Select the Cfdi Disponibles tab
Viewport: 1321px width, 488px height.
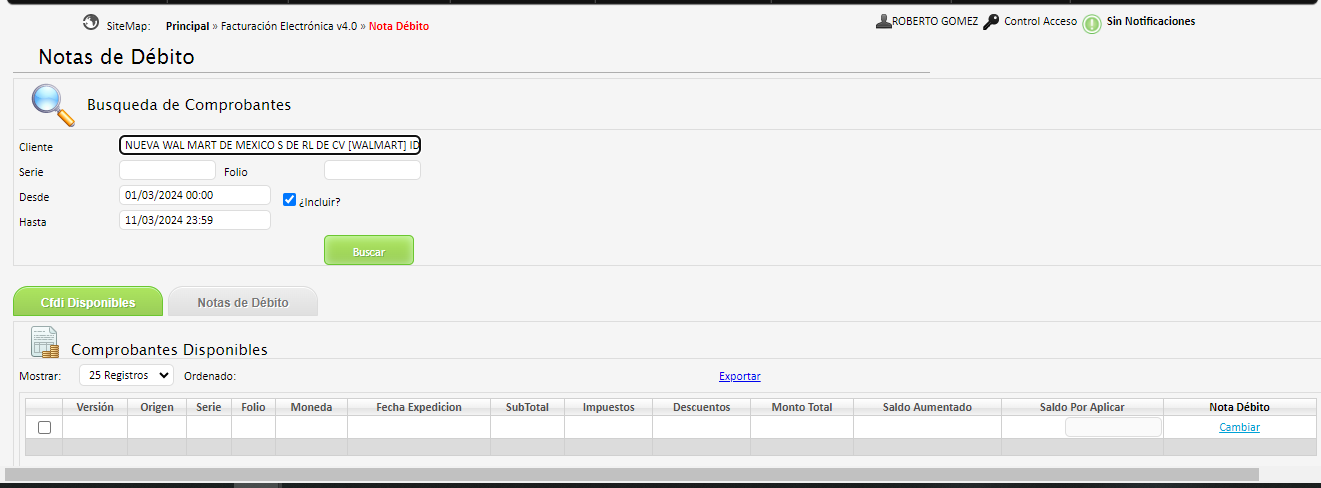click(88, 302)
